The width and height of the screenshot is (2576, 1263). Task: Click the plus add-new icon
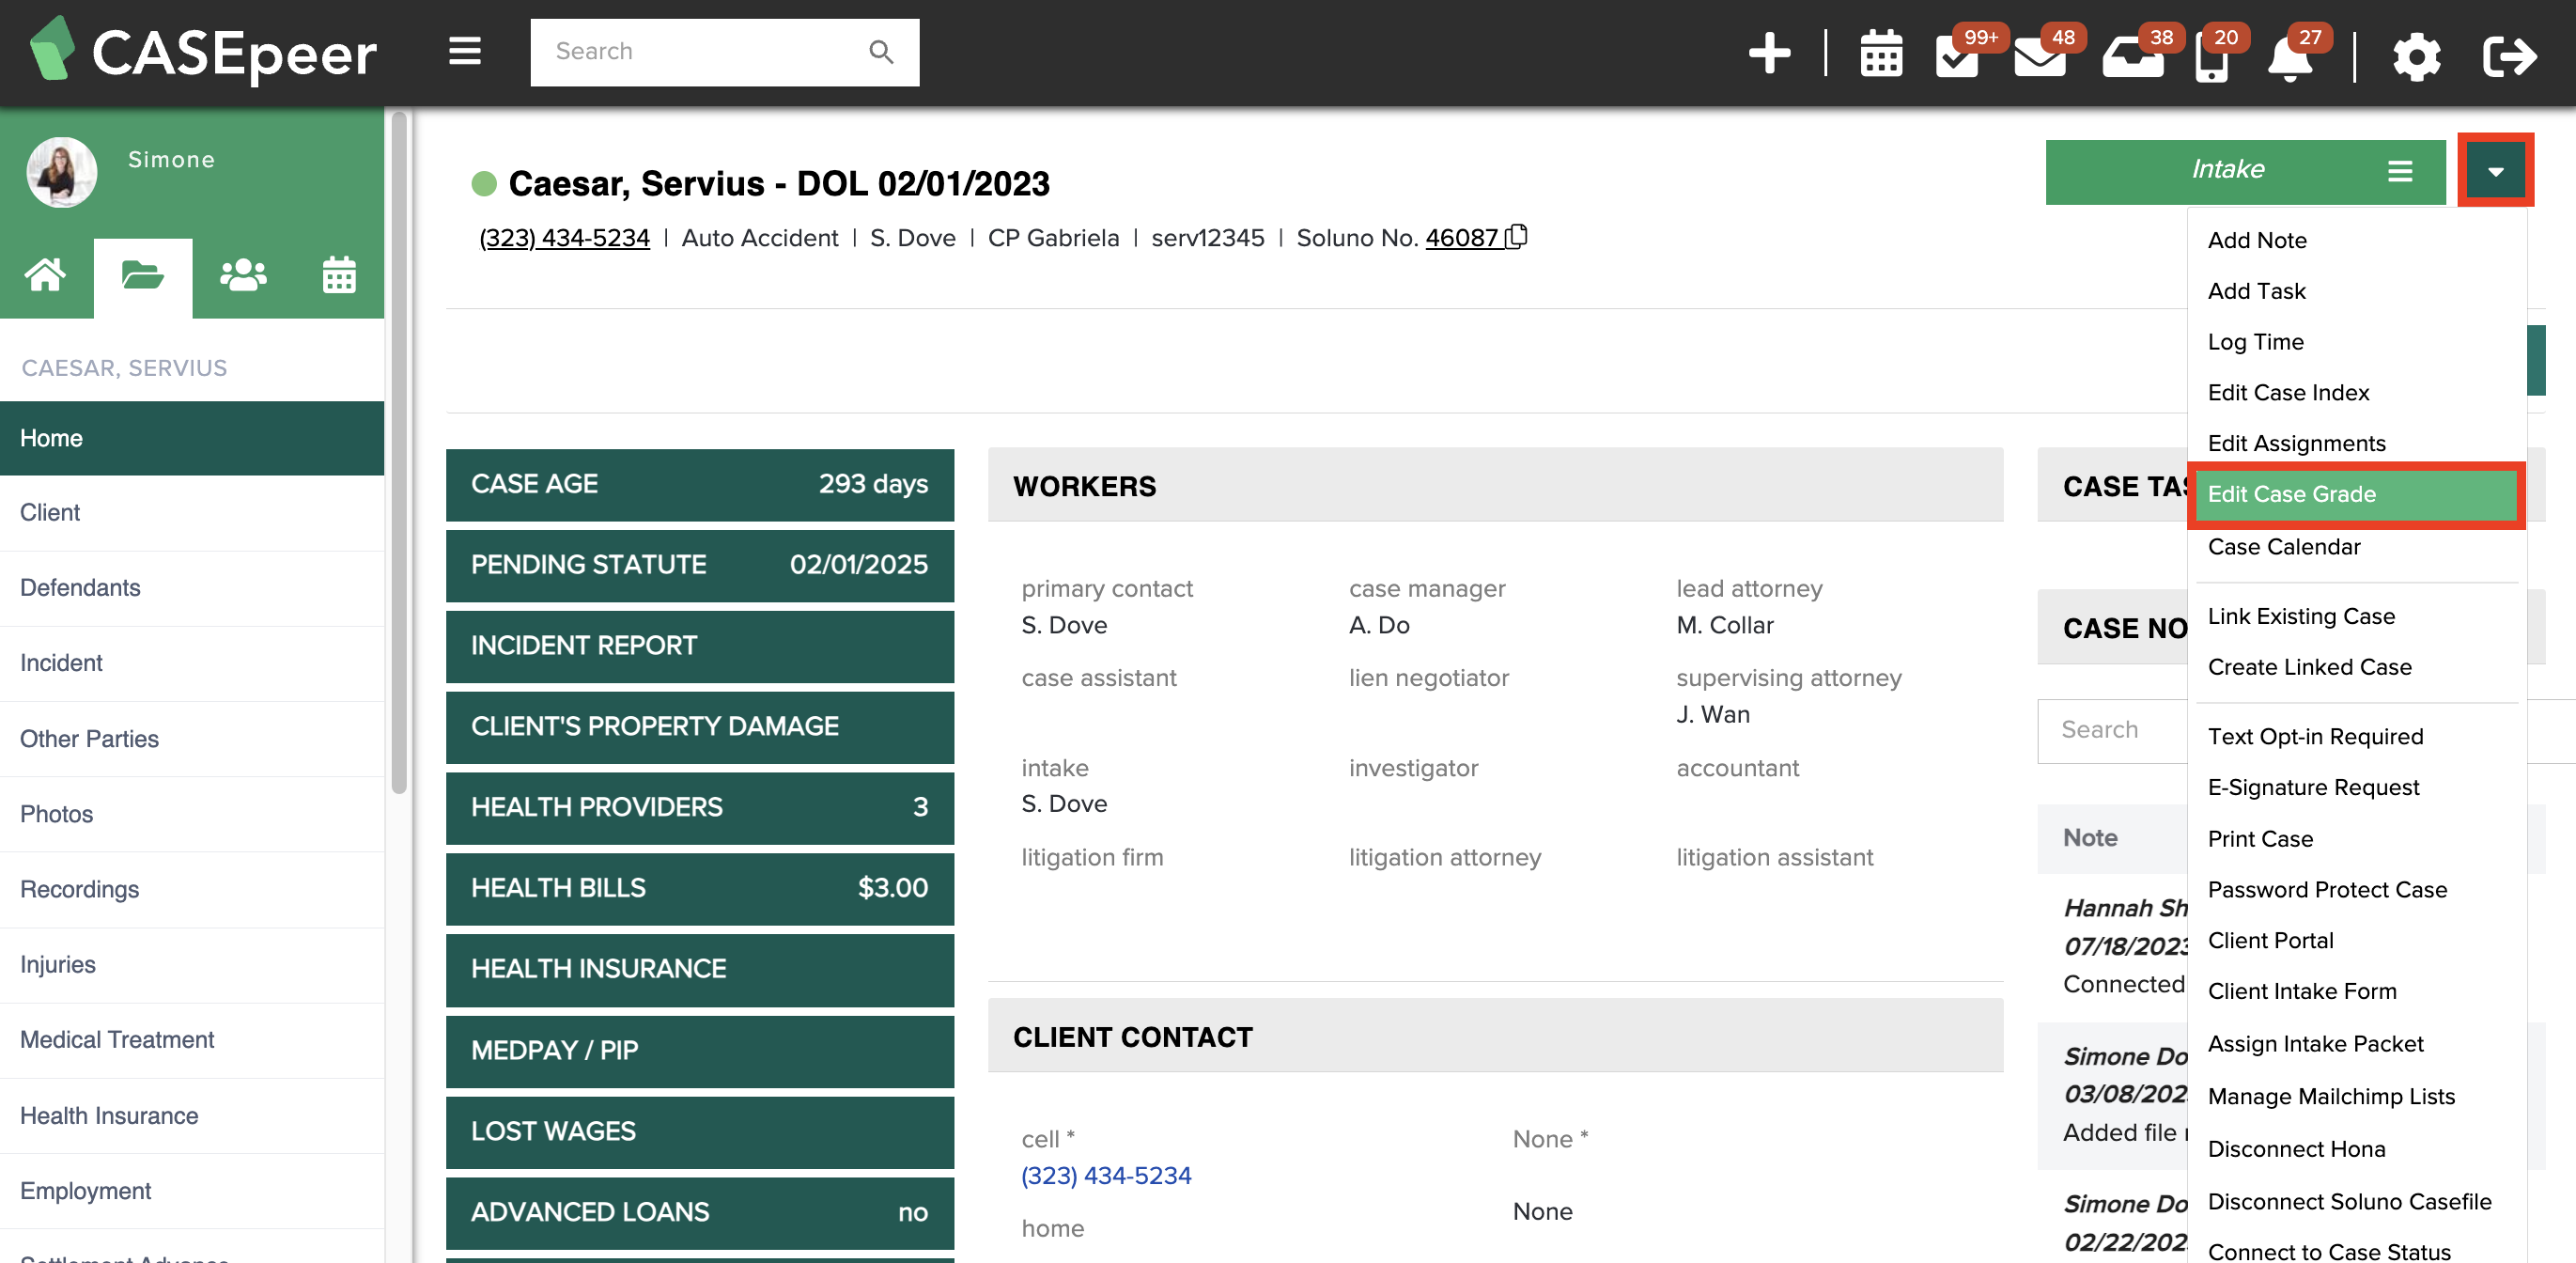coord(1769,53)
